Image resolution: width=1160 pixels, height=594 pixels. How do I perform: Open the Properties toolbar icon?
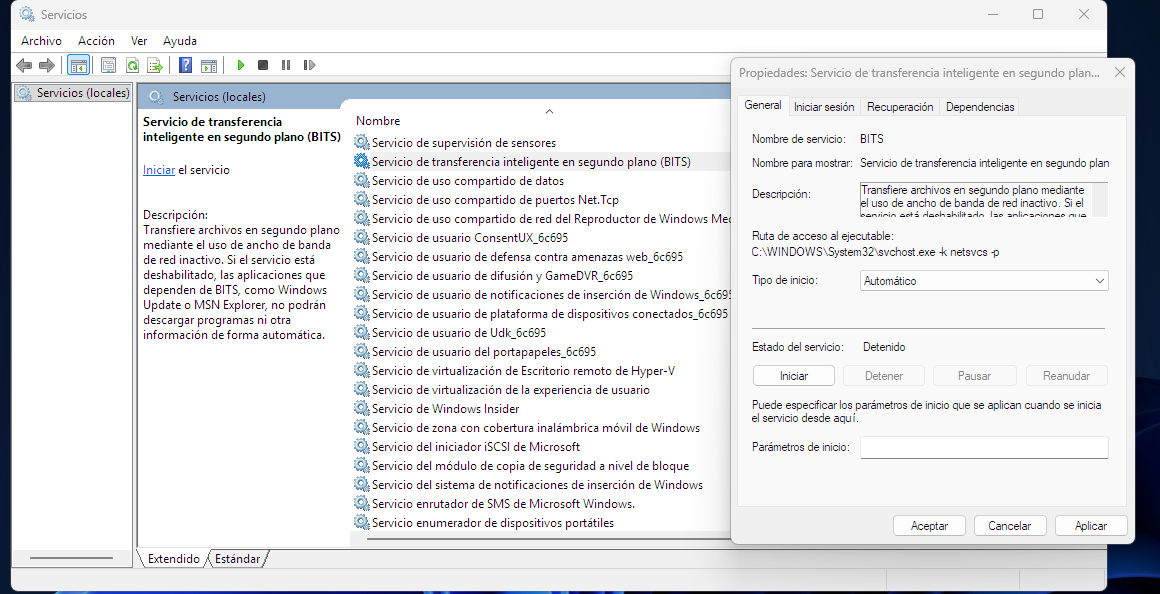click(x=108, y=65)
